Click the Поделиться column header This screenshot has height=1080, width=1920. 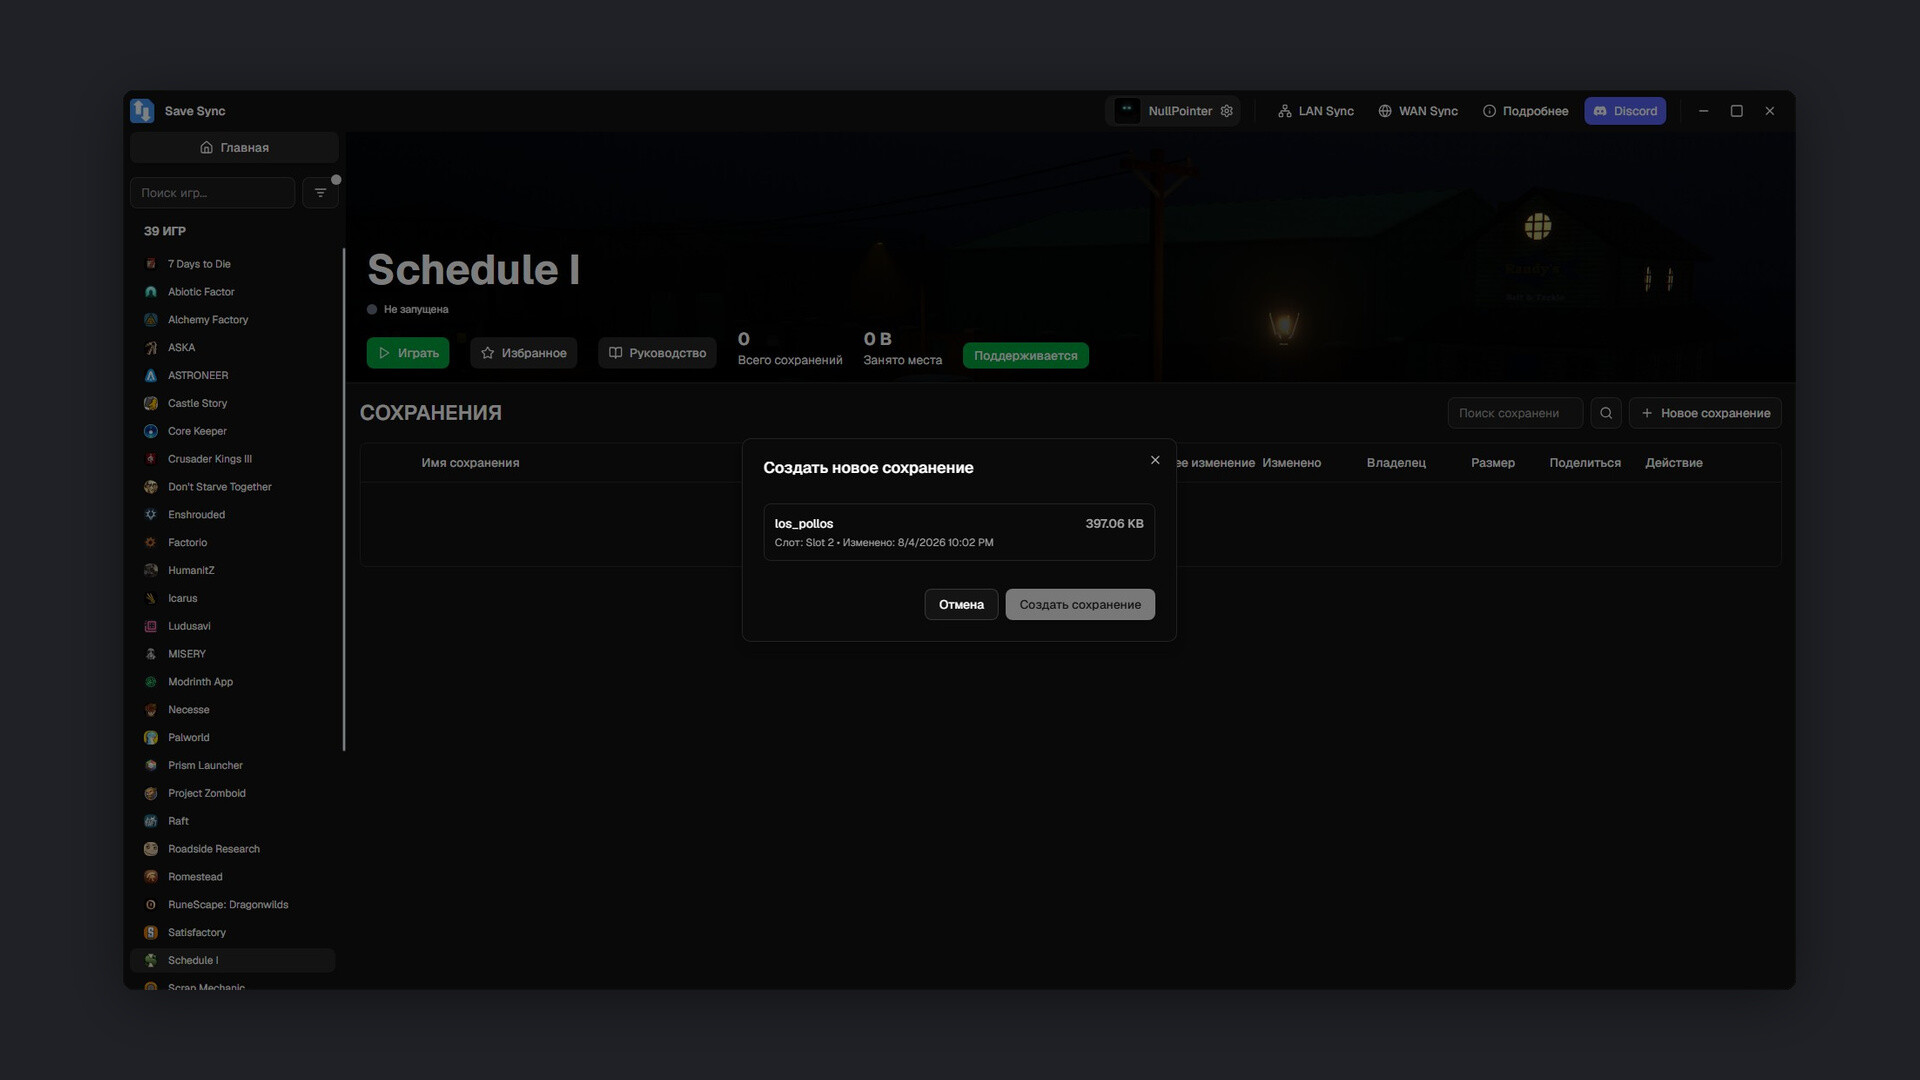coord(1585,463)
